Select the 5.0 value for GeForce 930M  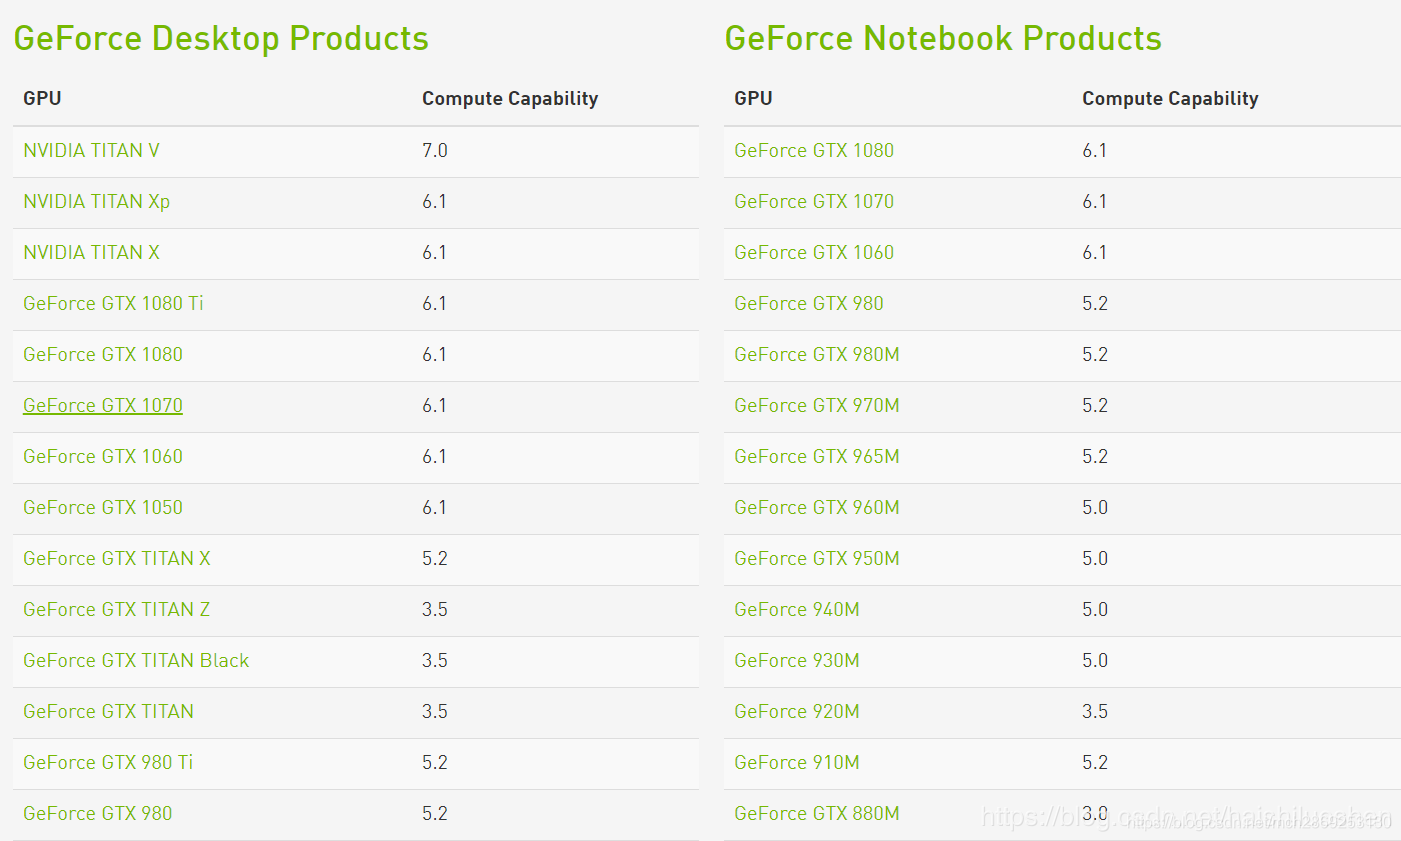1095,661
